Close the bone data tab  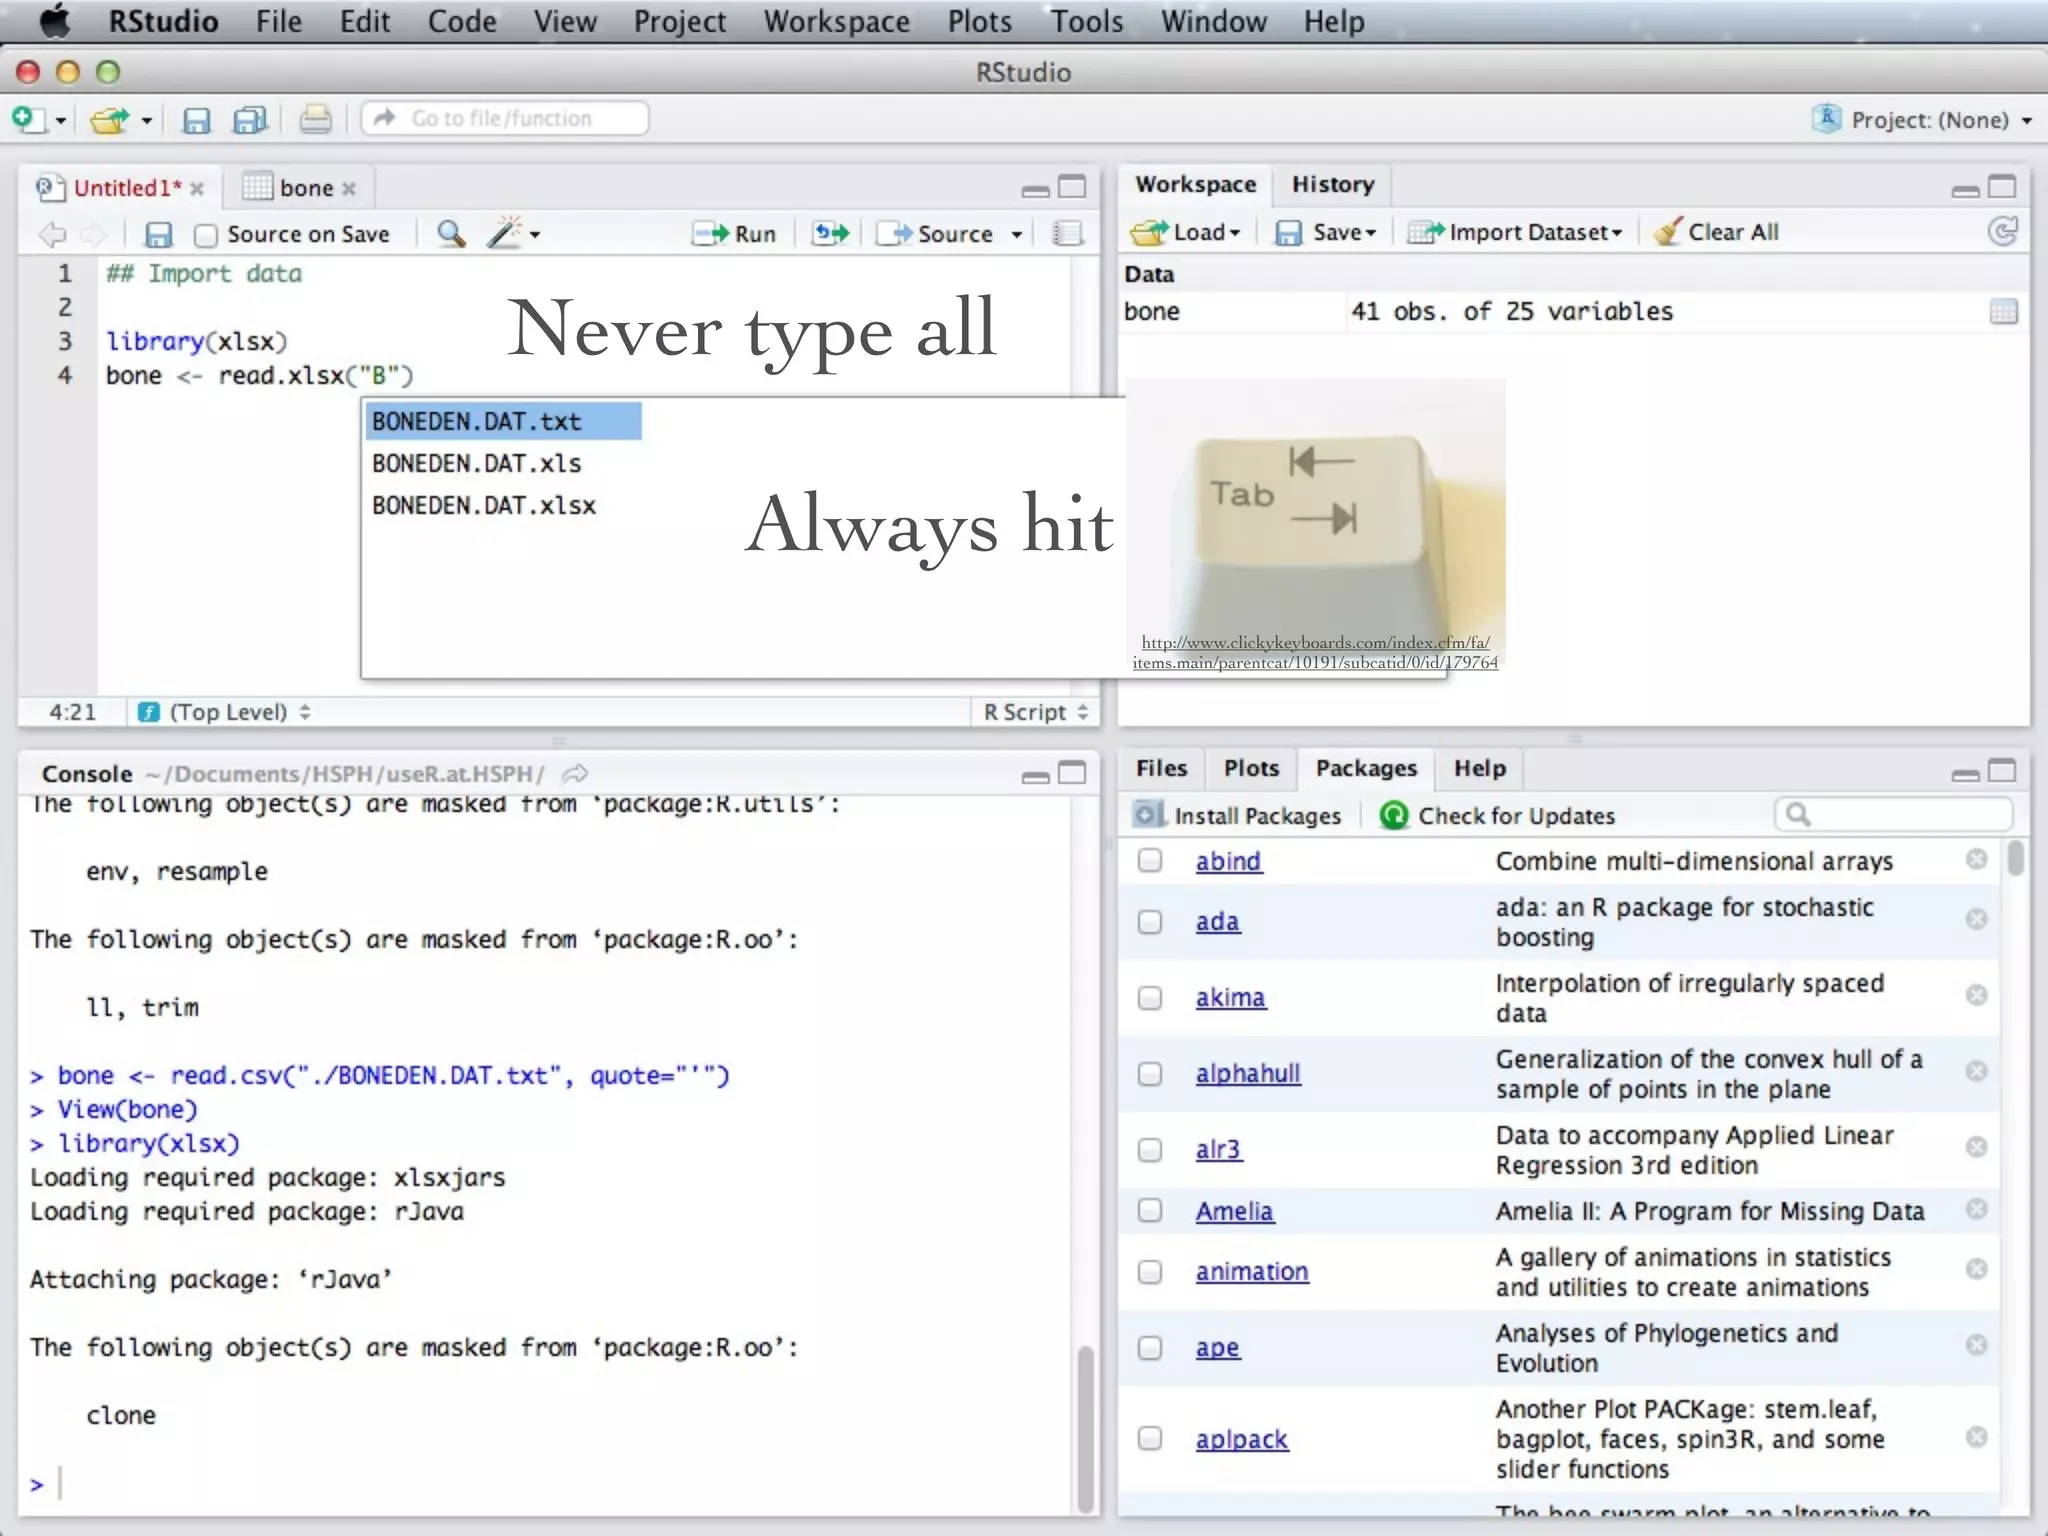348,188
